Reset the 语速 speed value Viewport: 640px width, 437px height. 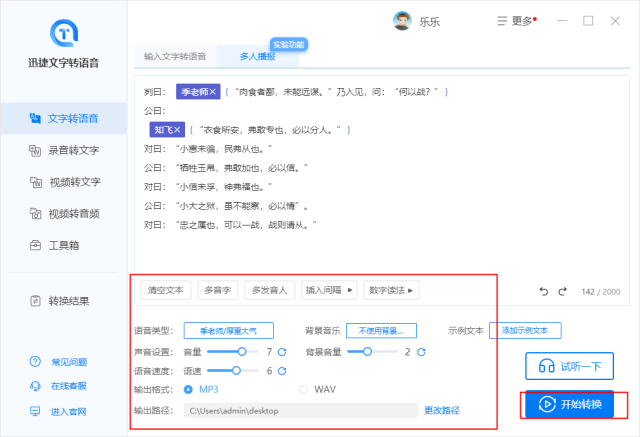[x=282, y=371]
